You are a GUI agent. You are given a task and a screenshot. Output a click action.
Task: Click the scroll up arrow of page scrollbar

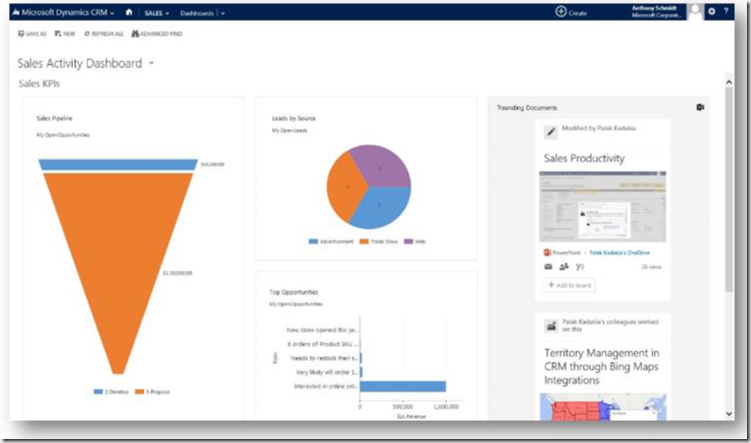(729, 82)
